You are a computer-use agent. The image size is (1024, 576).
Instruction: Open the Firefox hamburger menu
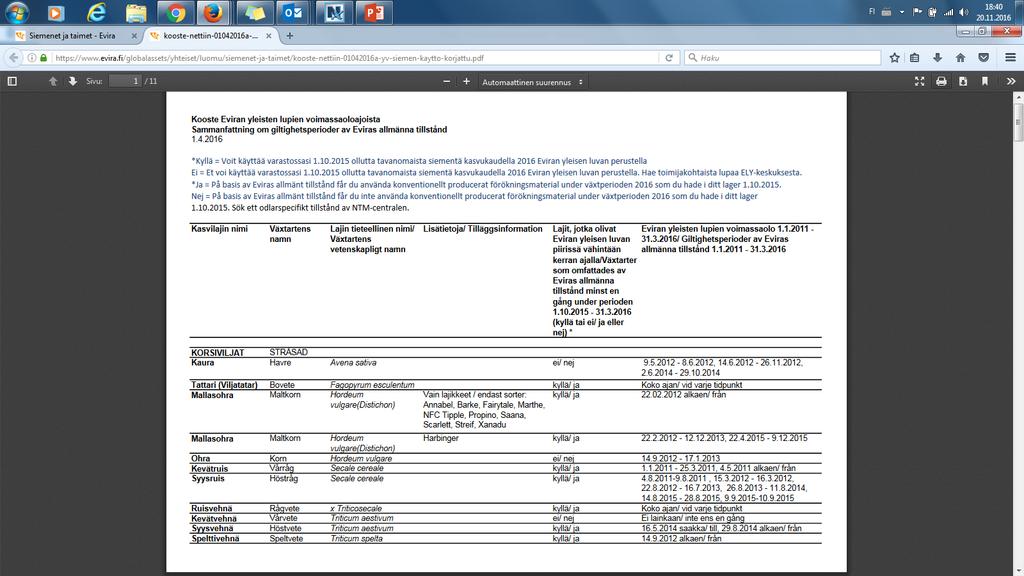click(1010, 57)
